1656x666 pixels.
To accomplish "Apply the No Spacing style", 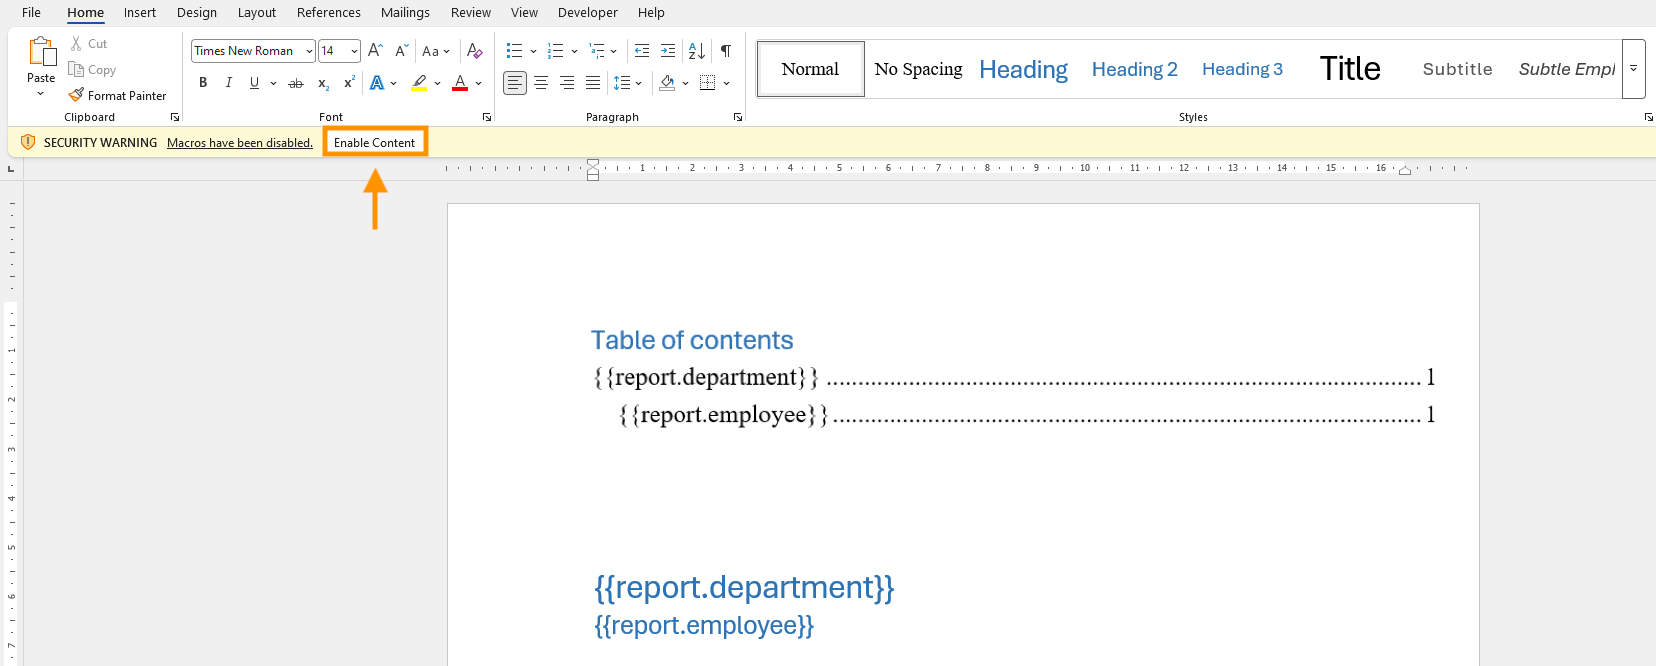I will [x=918, y=69].
